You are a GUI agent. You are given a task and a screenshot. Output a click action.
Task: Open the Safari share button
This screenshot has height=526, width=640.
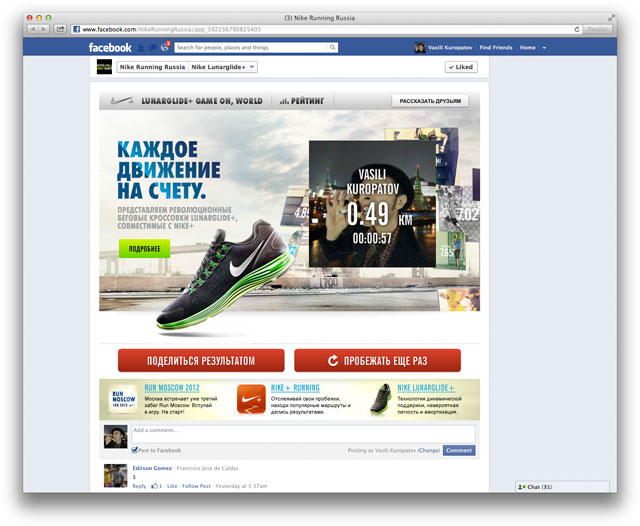pyautogui.click(x=60, y=29)
